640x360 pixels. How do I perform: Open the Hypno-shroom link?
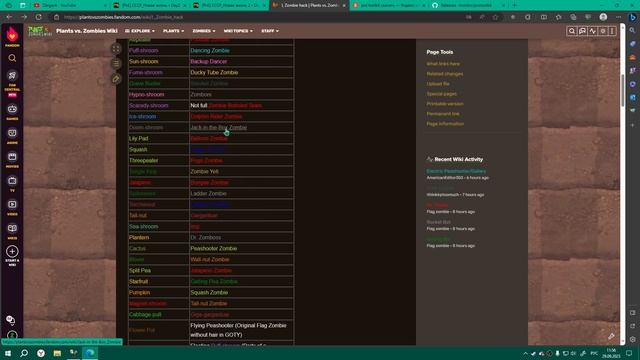pos(147,95)
